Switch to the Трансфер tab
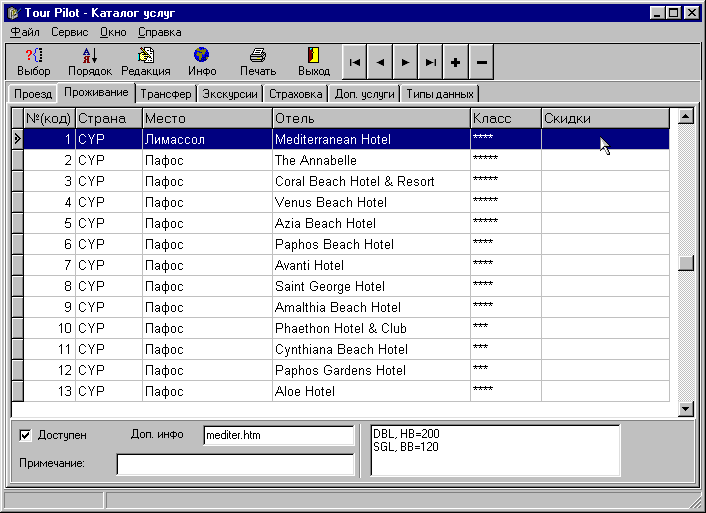Viewport: 706px width, 513px height. point(166,94)
